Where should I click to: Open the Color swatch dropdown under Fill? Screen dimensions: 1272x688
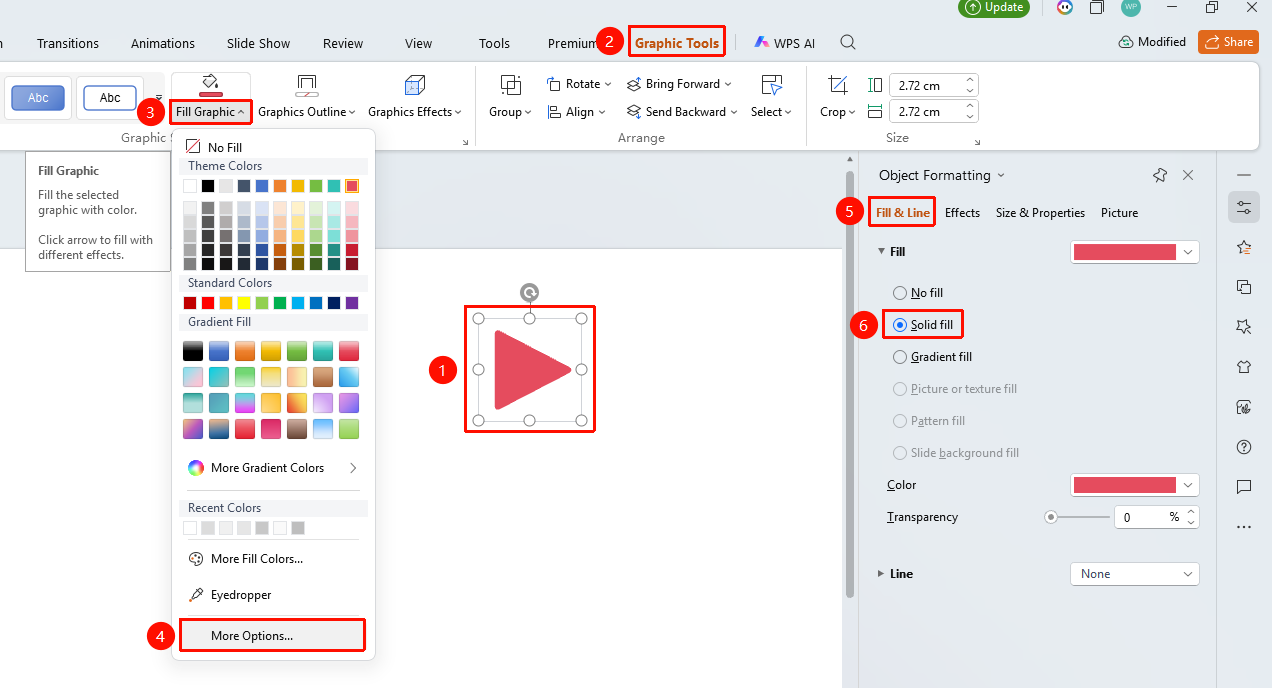pos(1134,485)
